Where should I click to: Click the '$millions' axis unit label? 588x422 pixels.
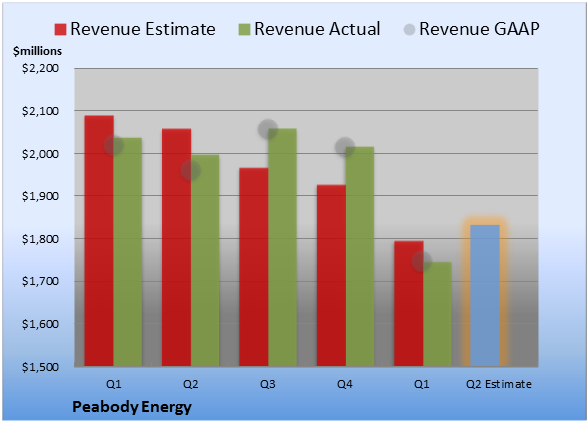click(x=38, y=51)
